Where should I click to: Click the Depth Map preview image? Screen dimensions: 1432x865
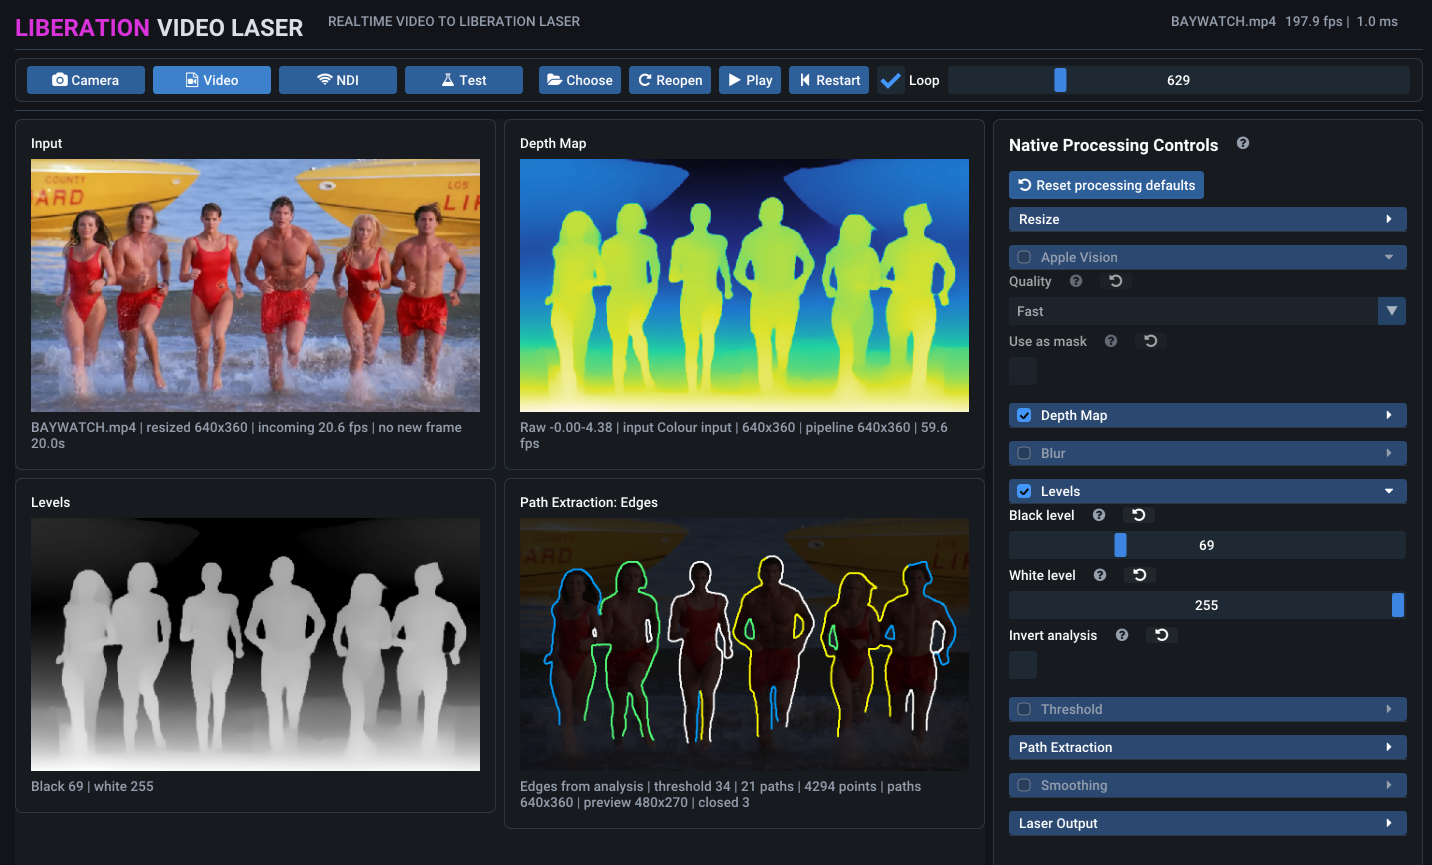click(x=744, y=285)
